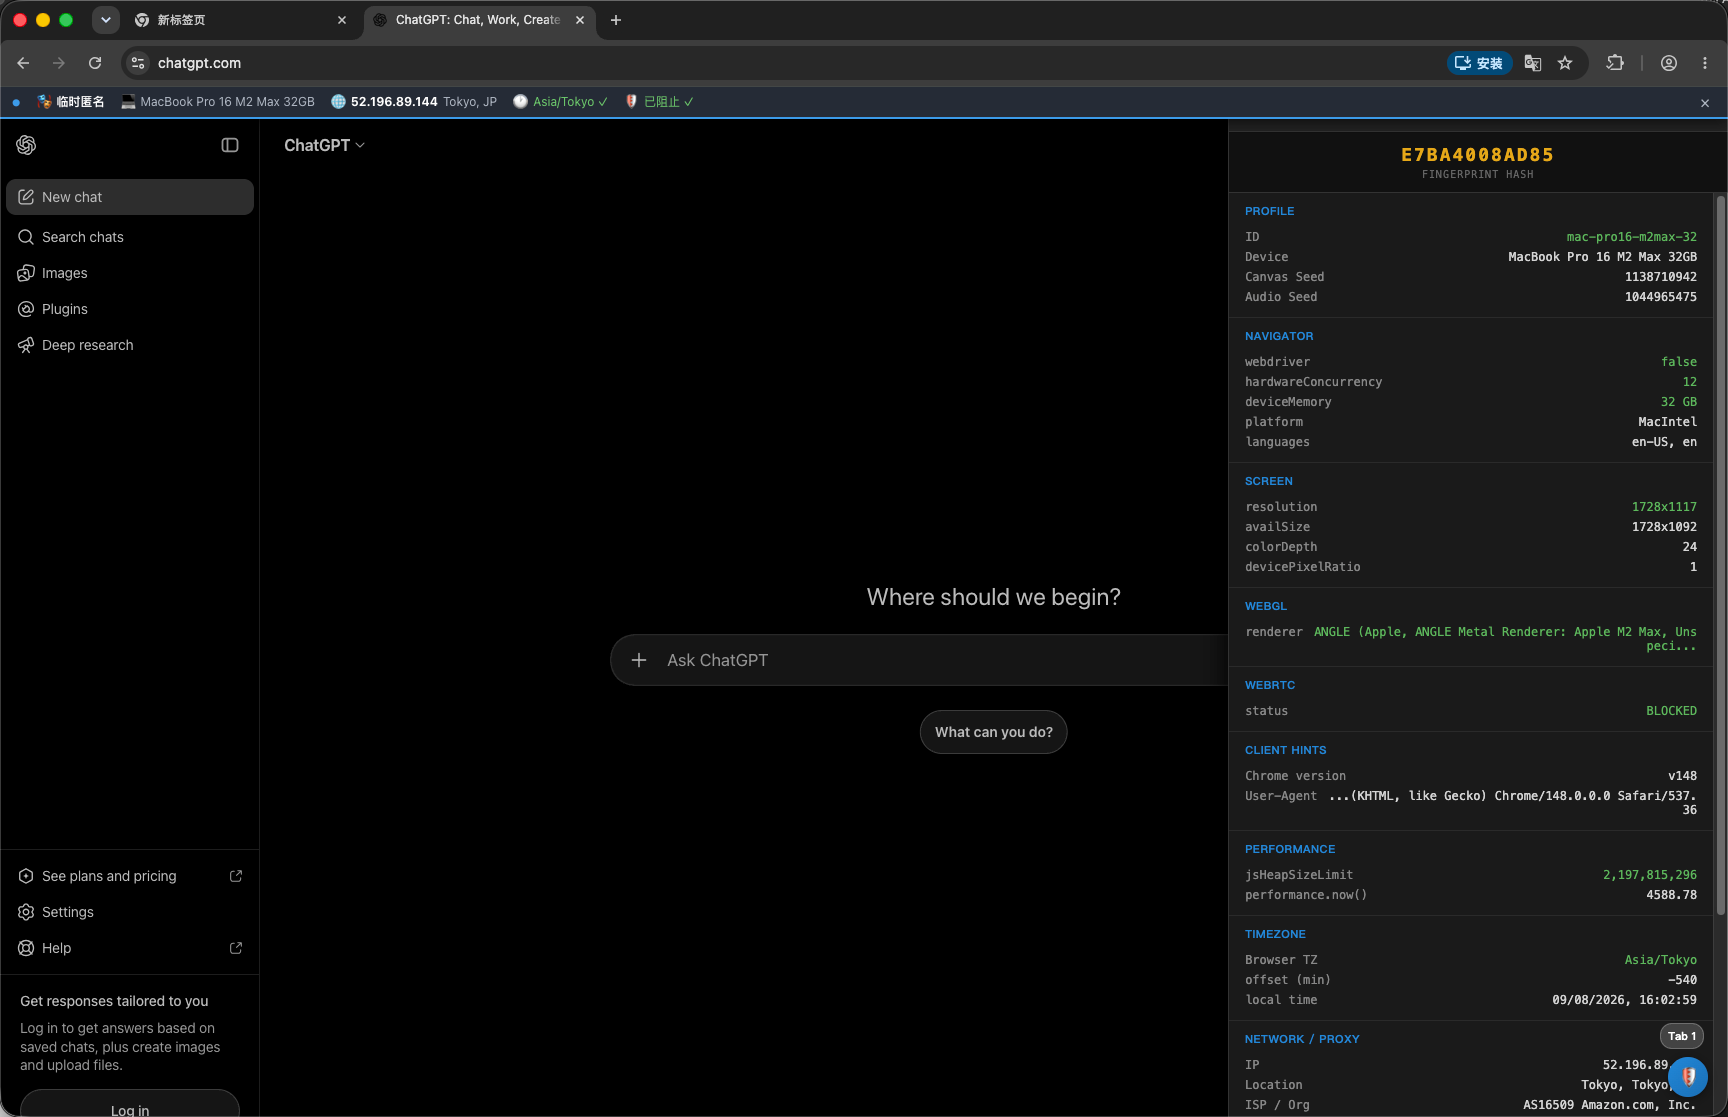Open Chrome three-dot menu

tap(1705, 63)
